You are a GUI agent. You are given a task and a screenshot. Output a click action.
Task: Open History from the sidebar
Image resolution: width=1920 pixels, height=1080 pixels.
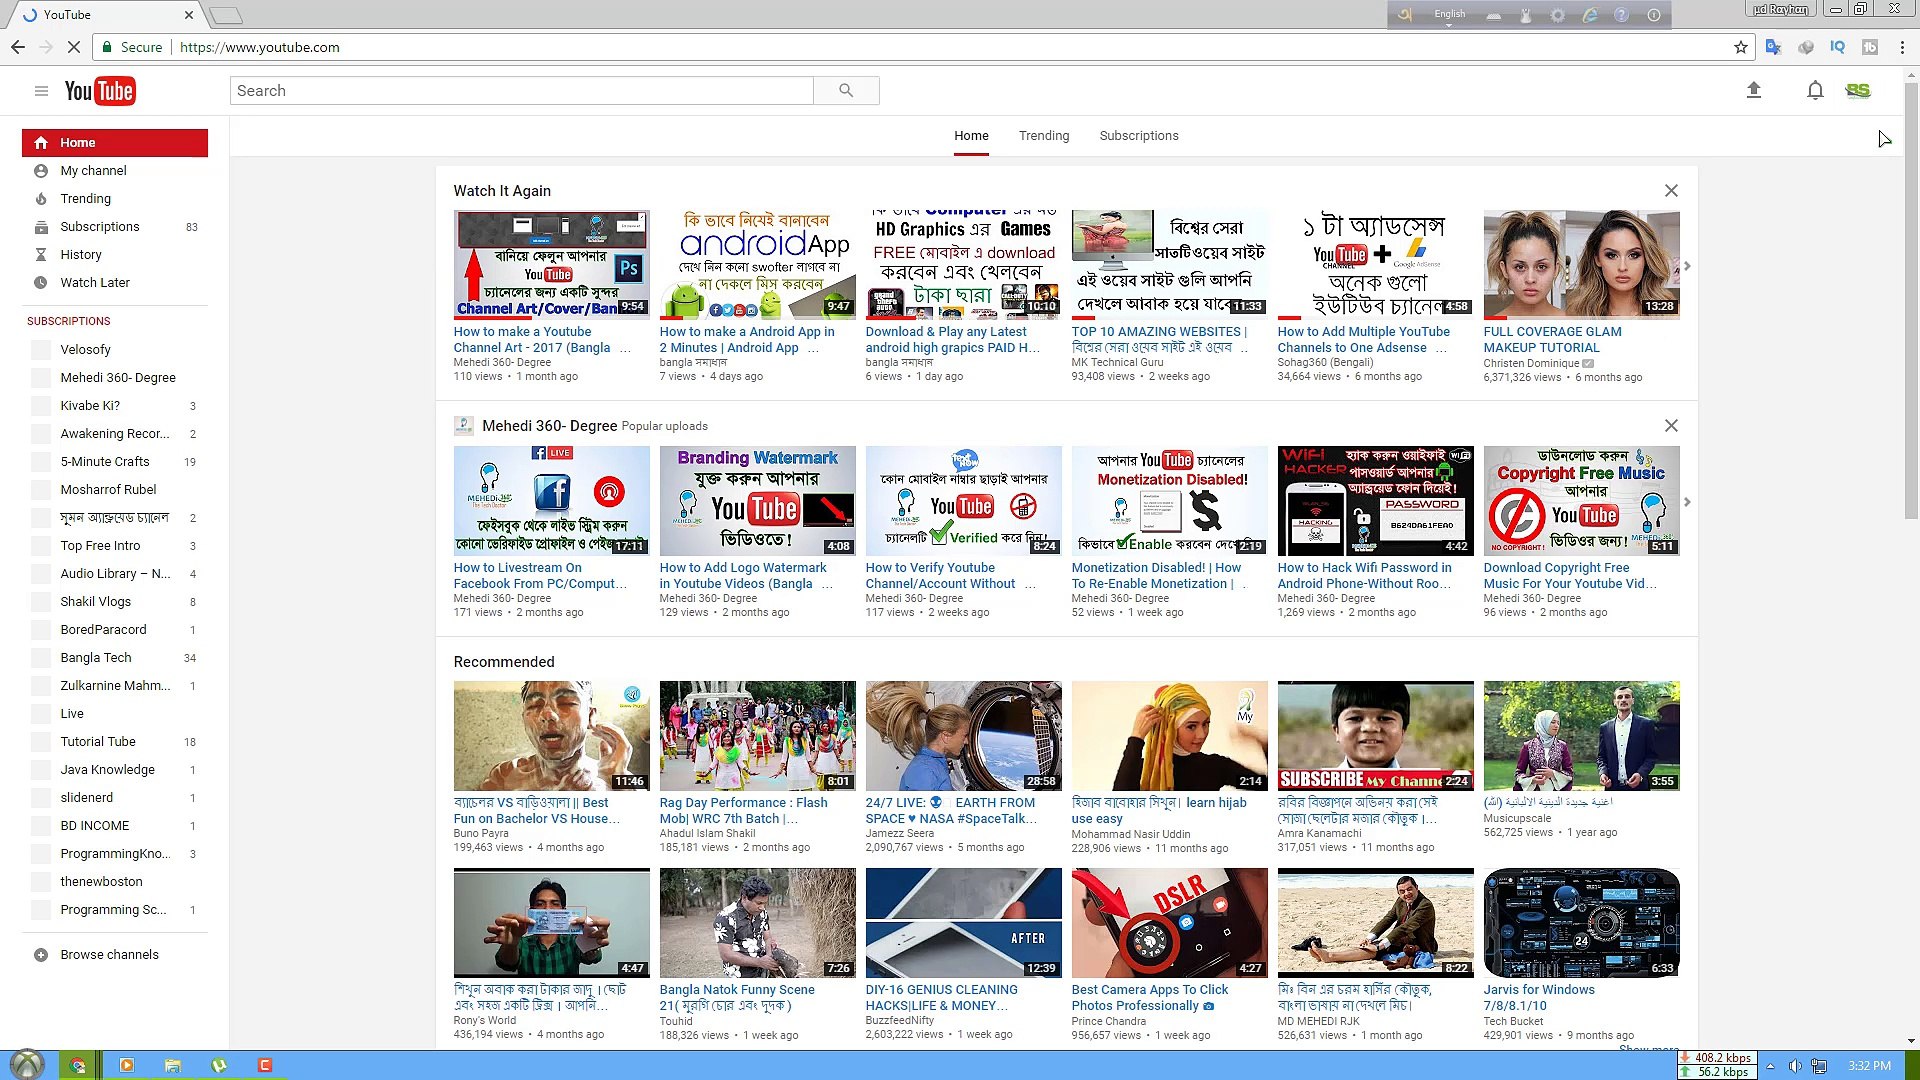pyautogui.click(x=78, y=254)
